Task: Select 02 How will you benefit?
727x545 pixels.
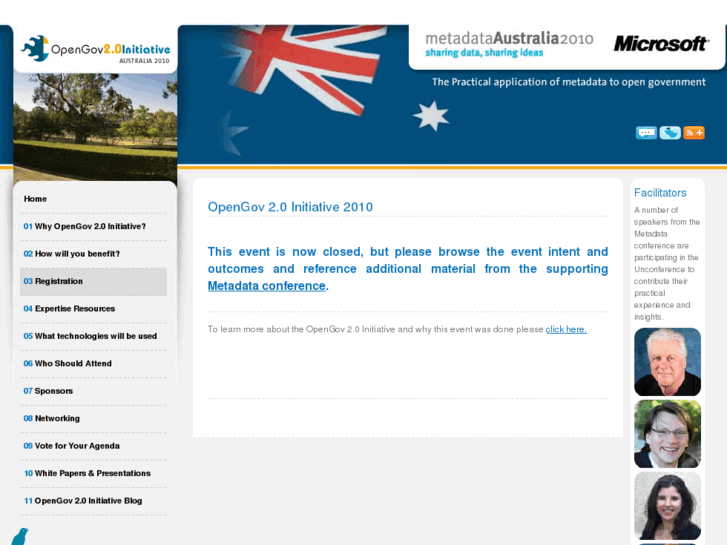Action: (x=71, y=254)
